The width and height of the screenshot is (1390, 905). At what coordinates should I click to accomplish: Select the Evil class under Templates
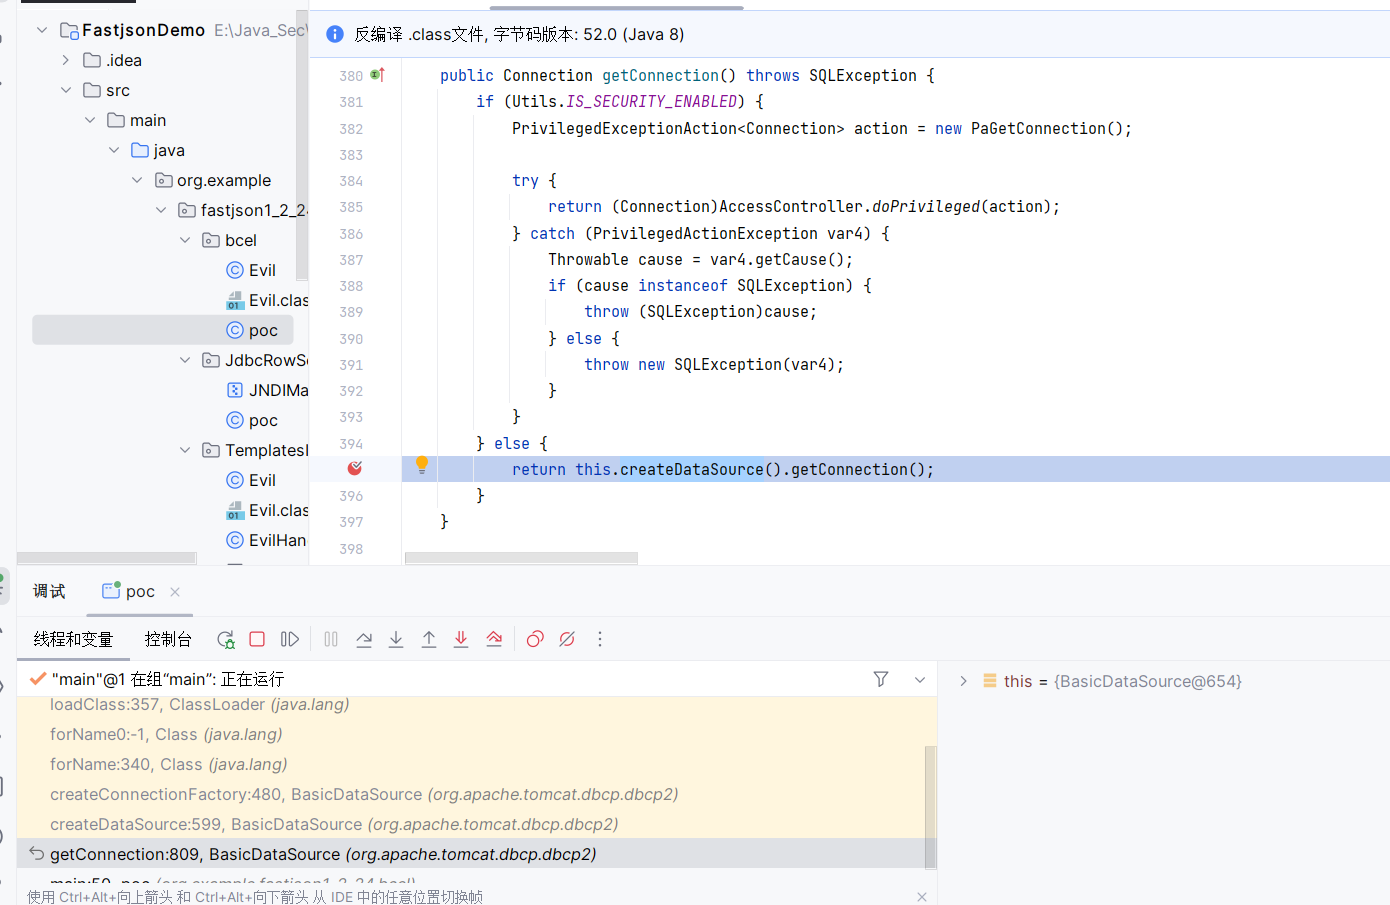pos(251,480)
